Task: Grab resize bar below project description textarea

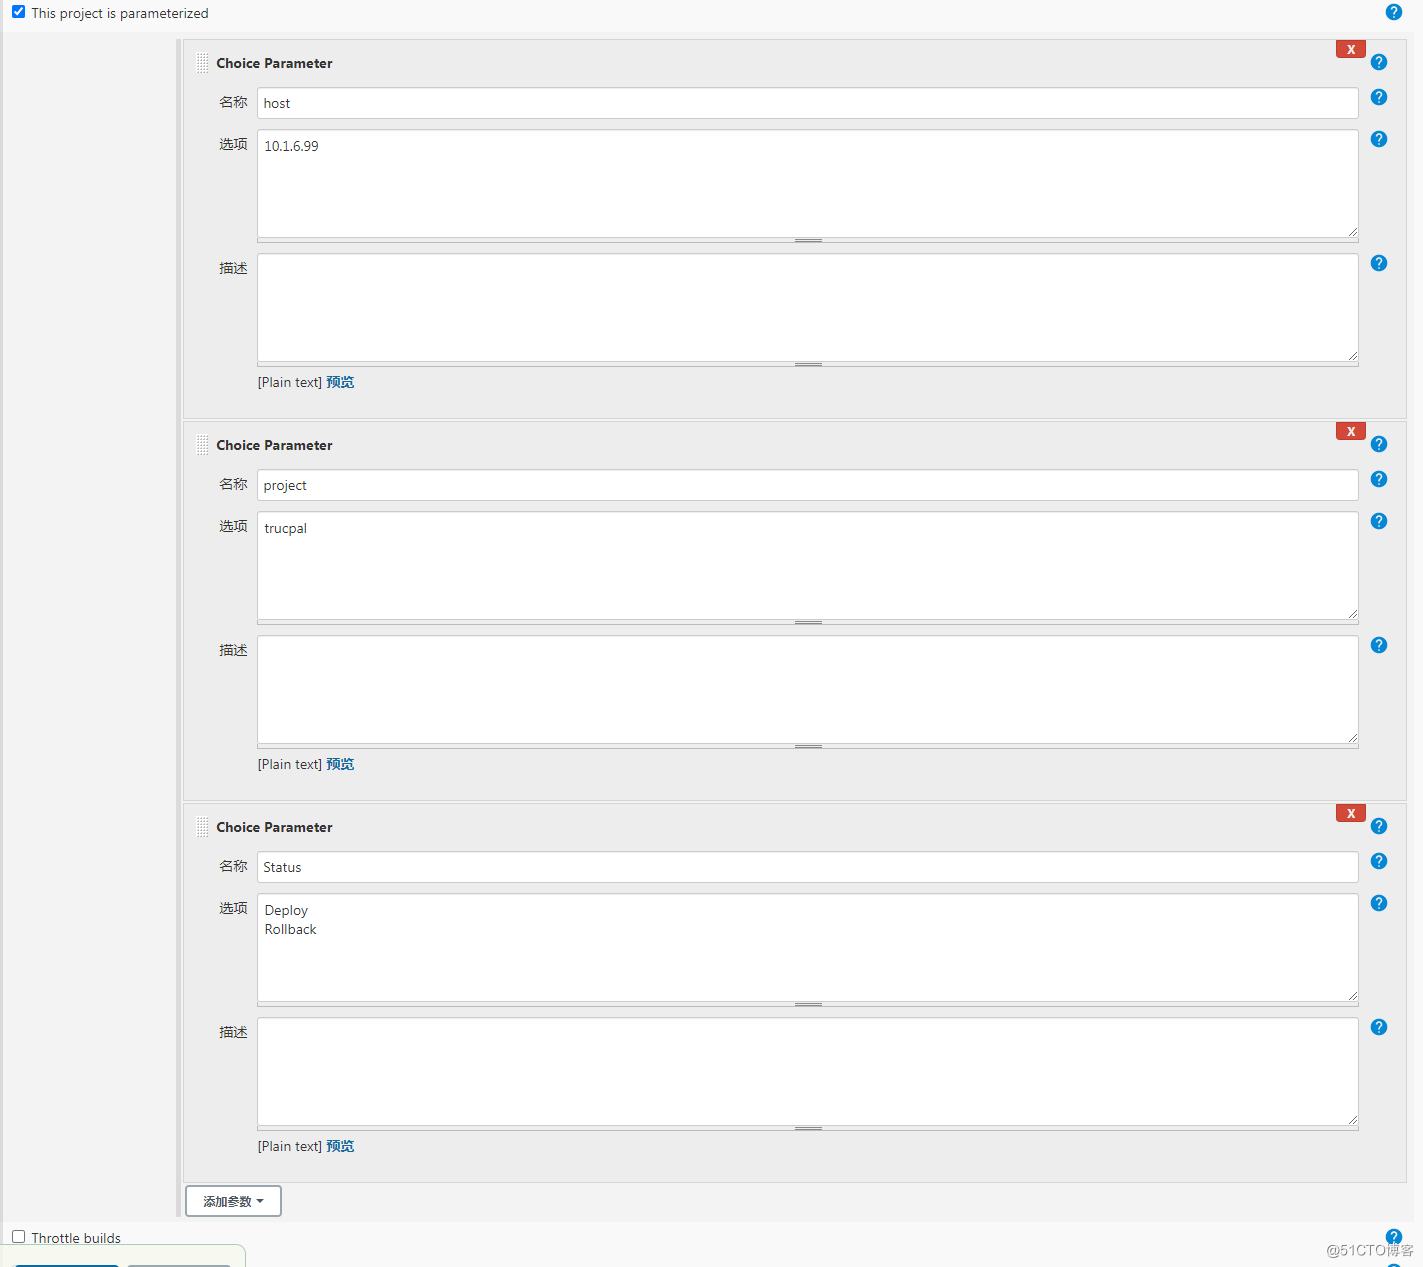Action: [807, 746]
